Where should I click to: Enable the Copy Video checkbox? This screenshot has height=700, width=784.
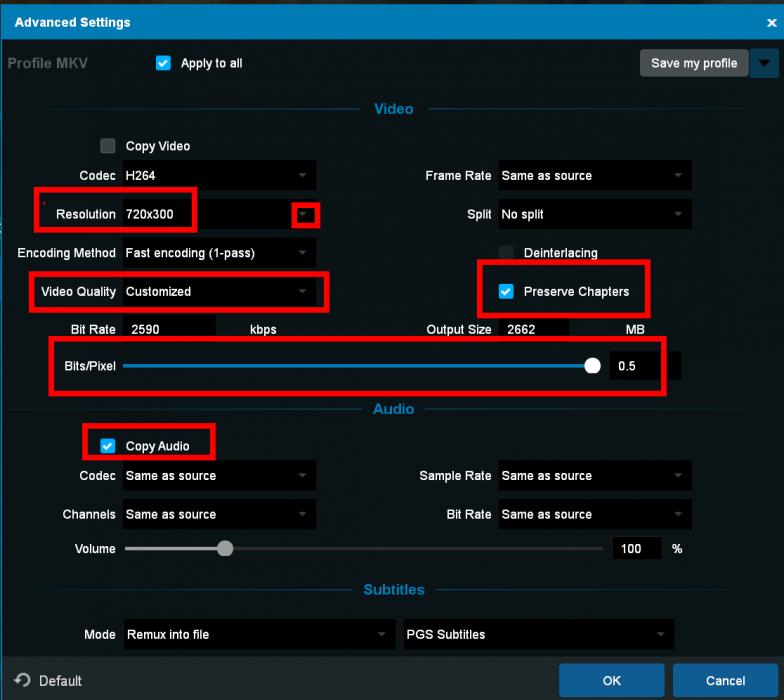[x=108, y=146]
